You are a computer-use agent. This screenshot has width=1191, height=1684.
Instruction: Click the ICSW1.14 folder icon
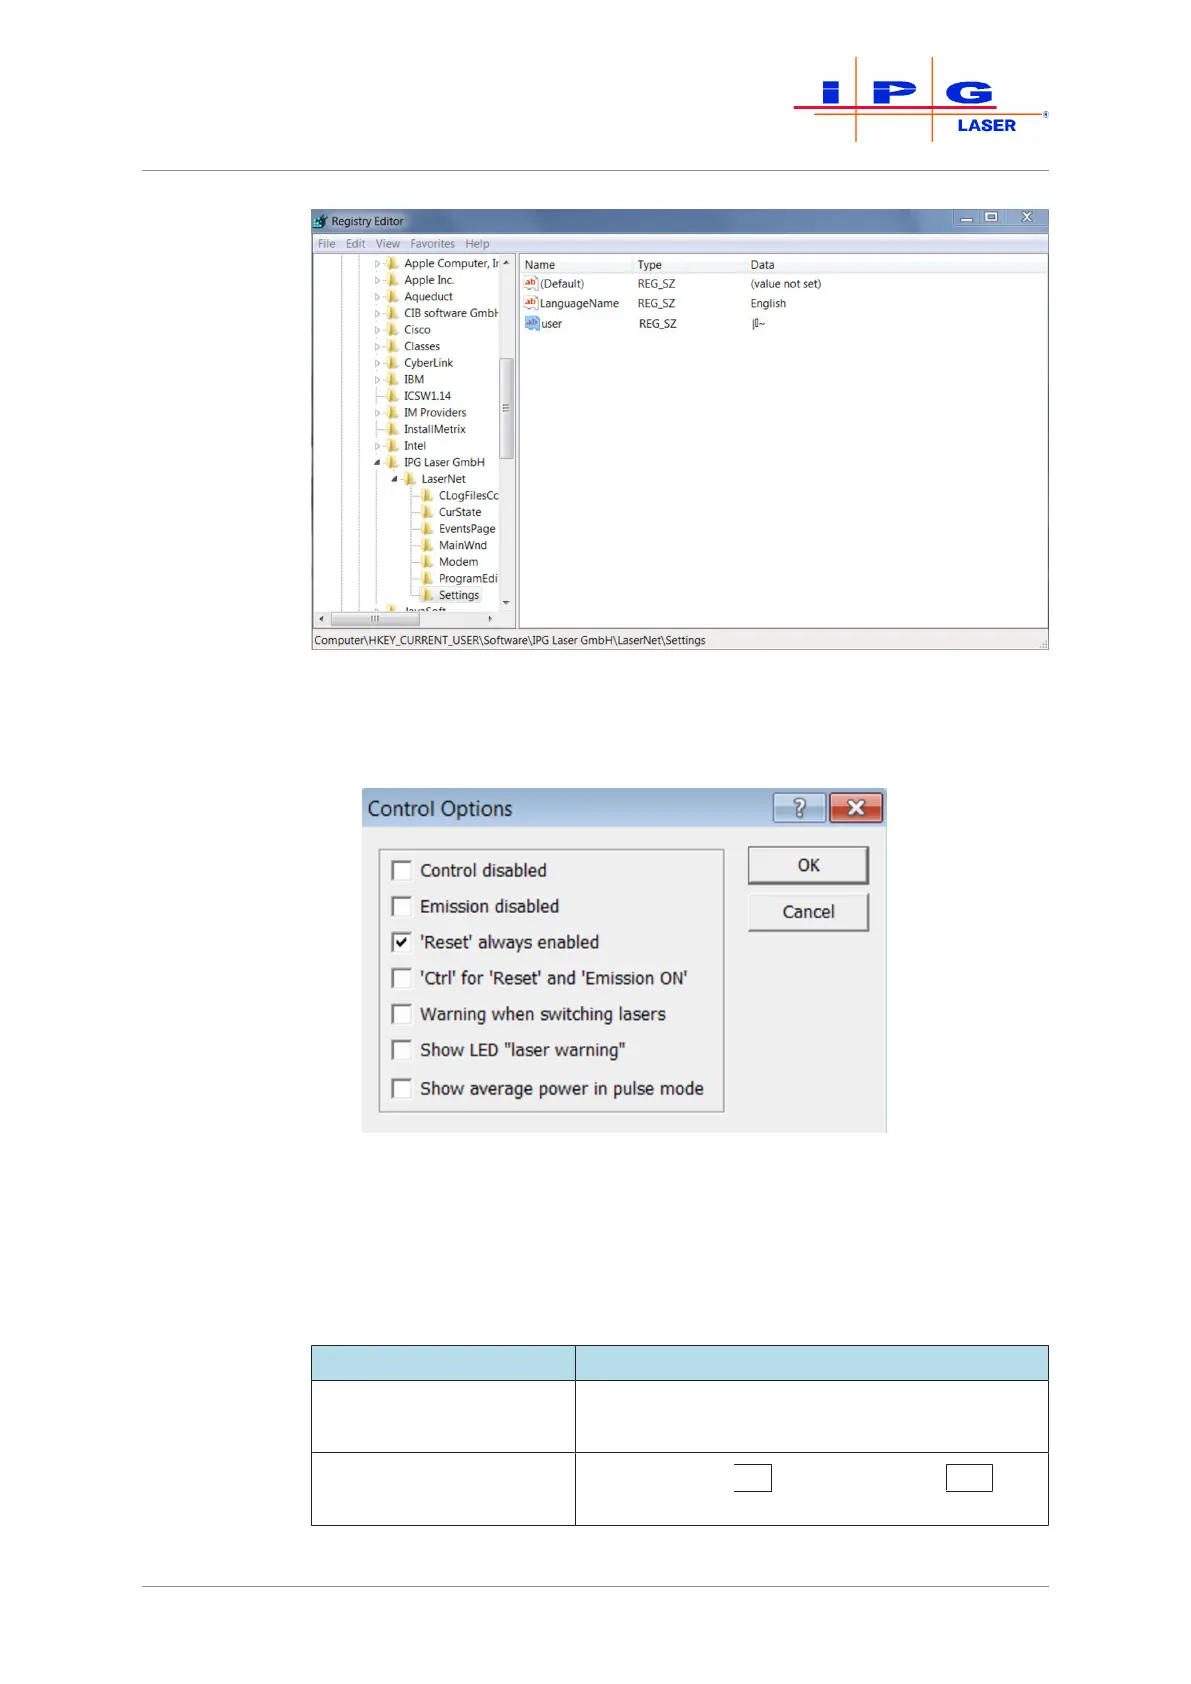tap(393, 396)
